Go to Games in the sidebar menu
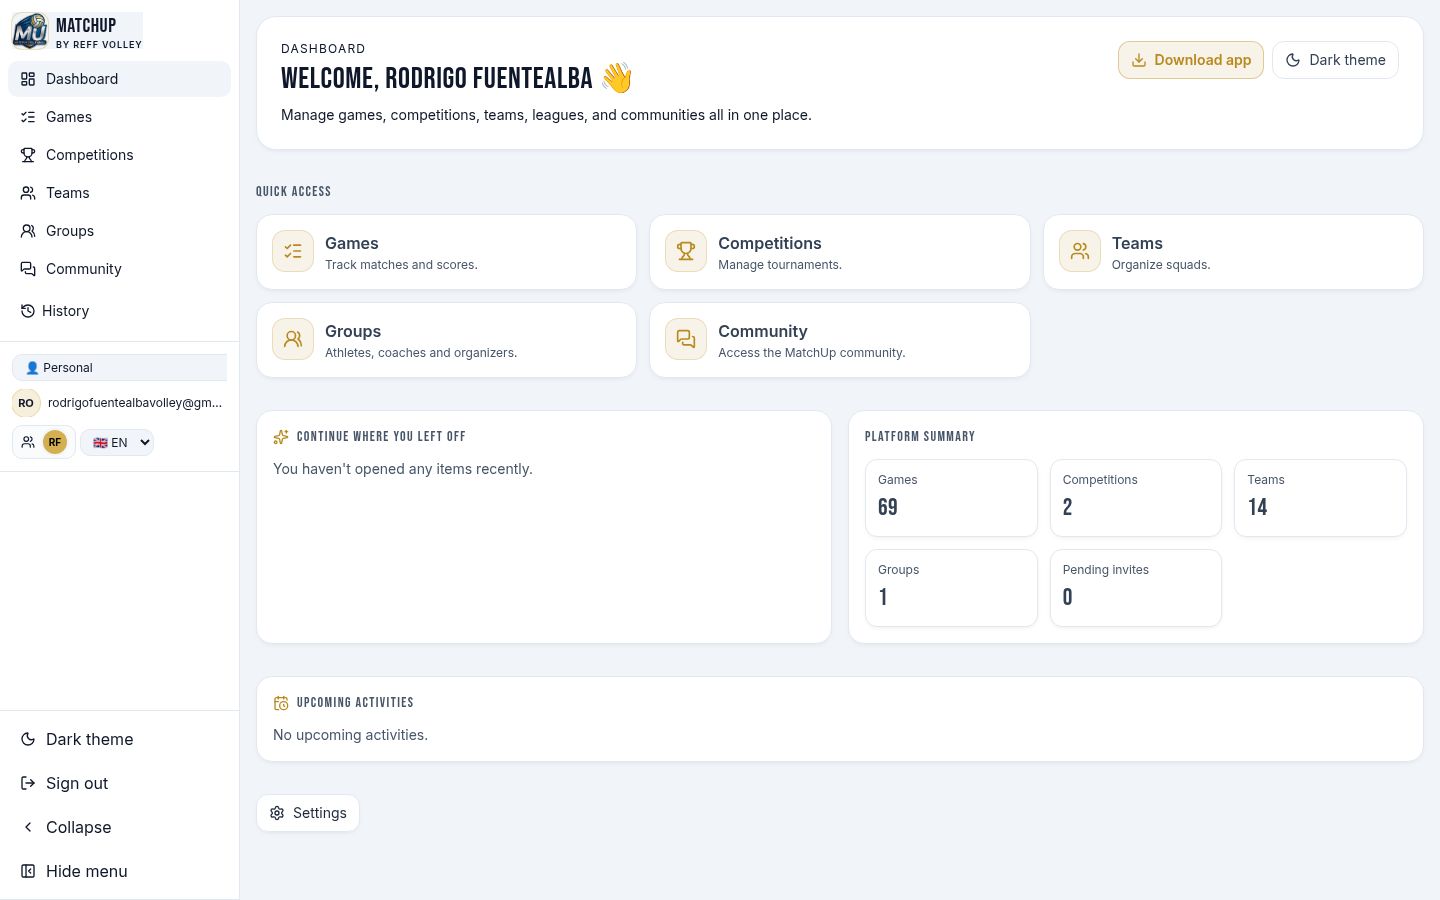Screen dimensions: 1440x900 pyautogui.click(x=119, y=117)
